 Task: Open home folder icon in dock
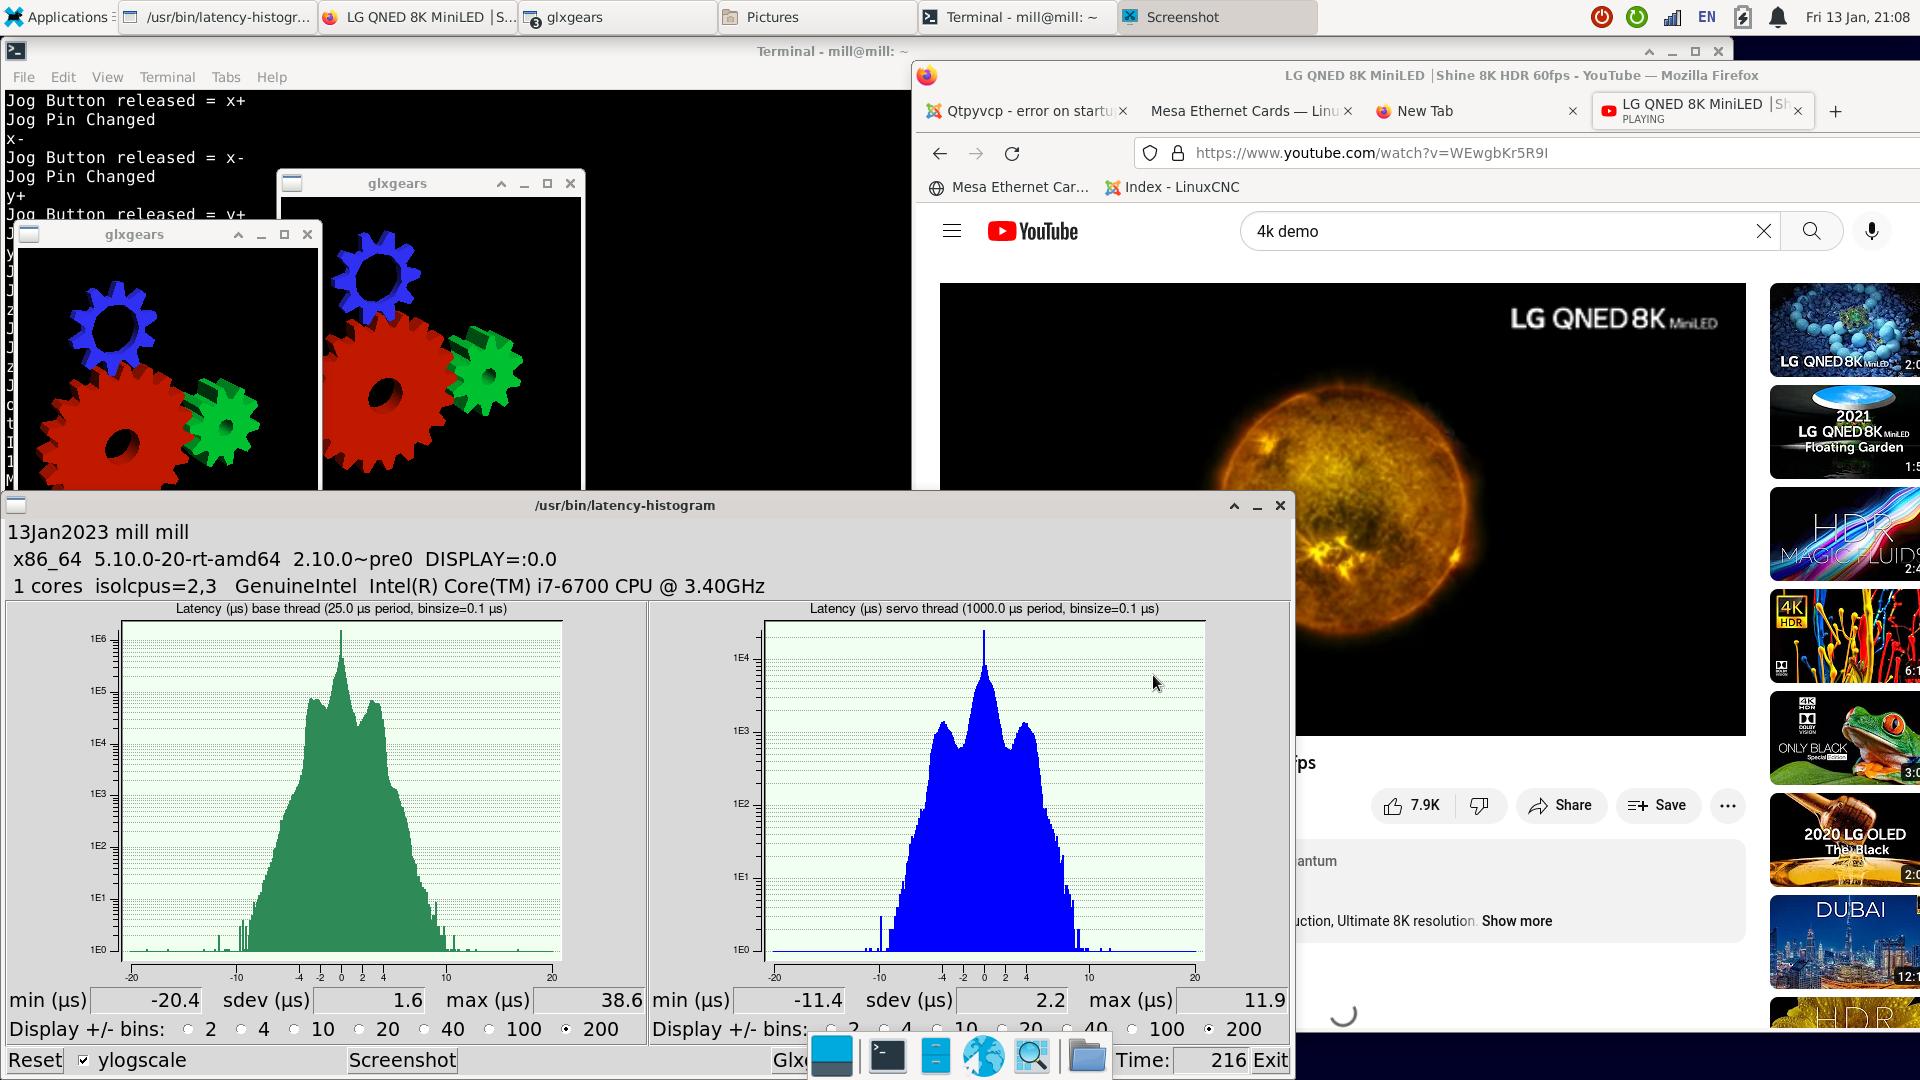[1087, 1056]
